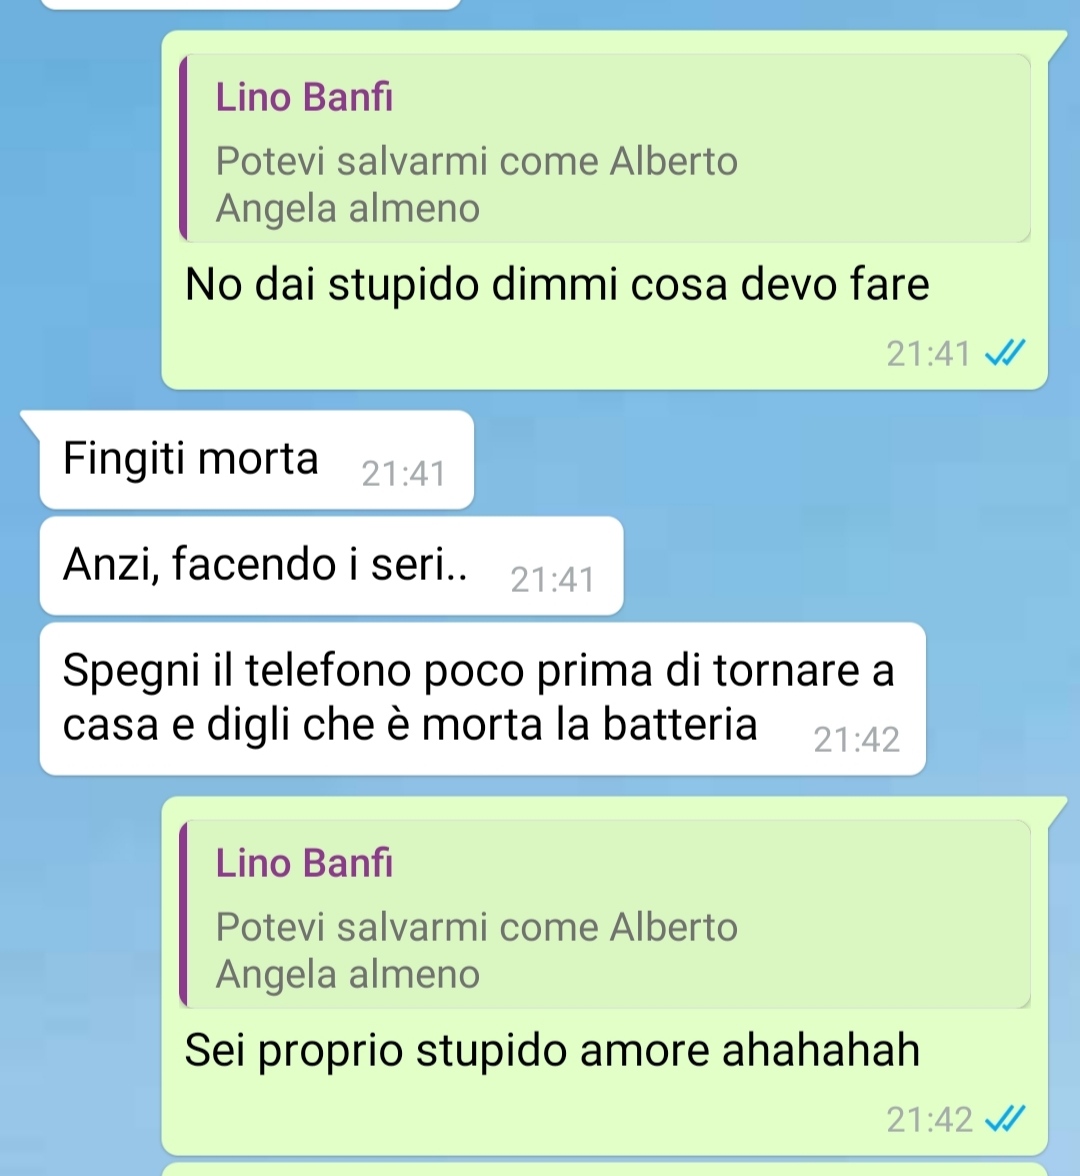Tap the double check mark at 21:42
The width and height of the screenshot is (1080, 1176).
(1005, 1119)
